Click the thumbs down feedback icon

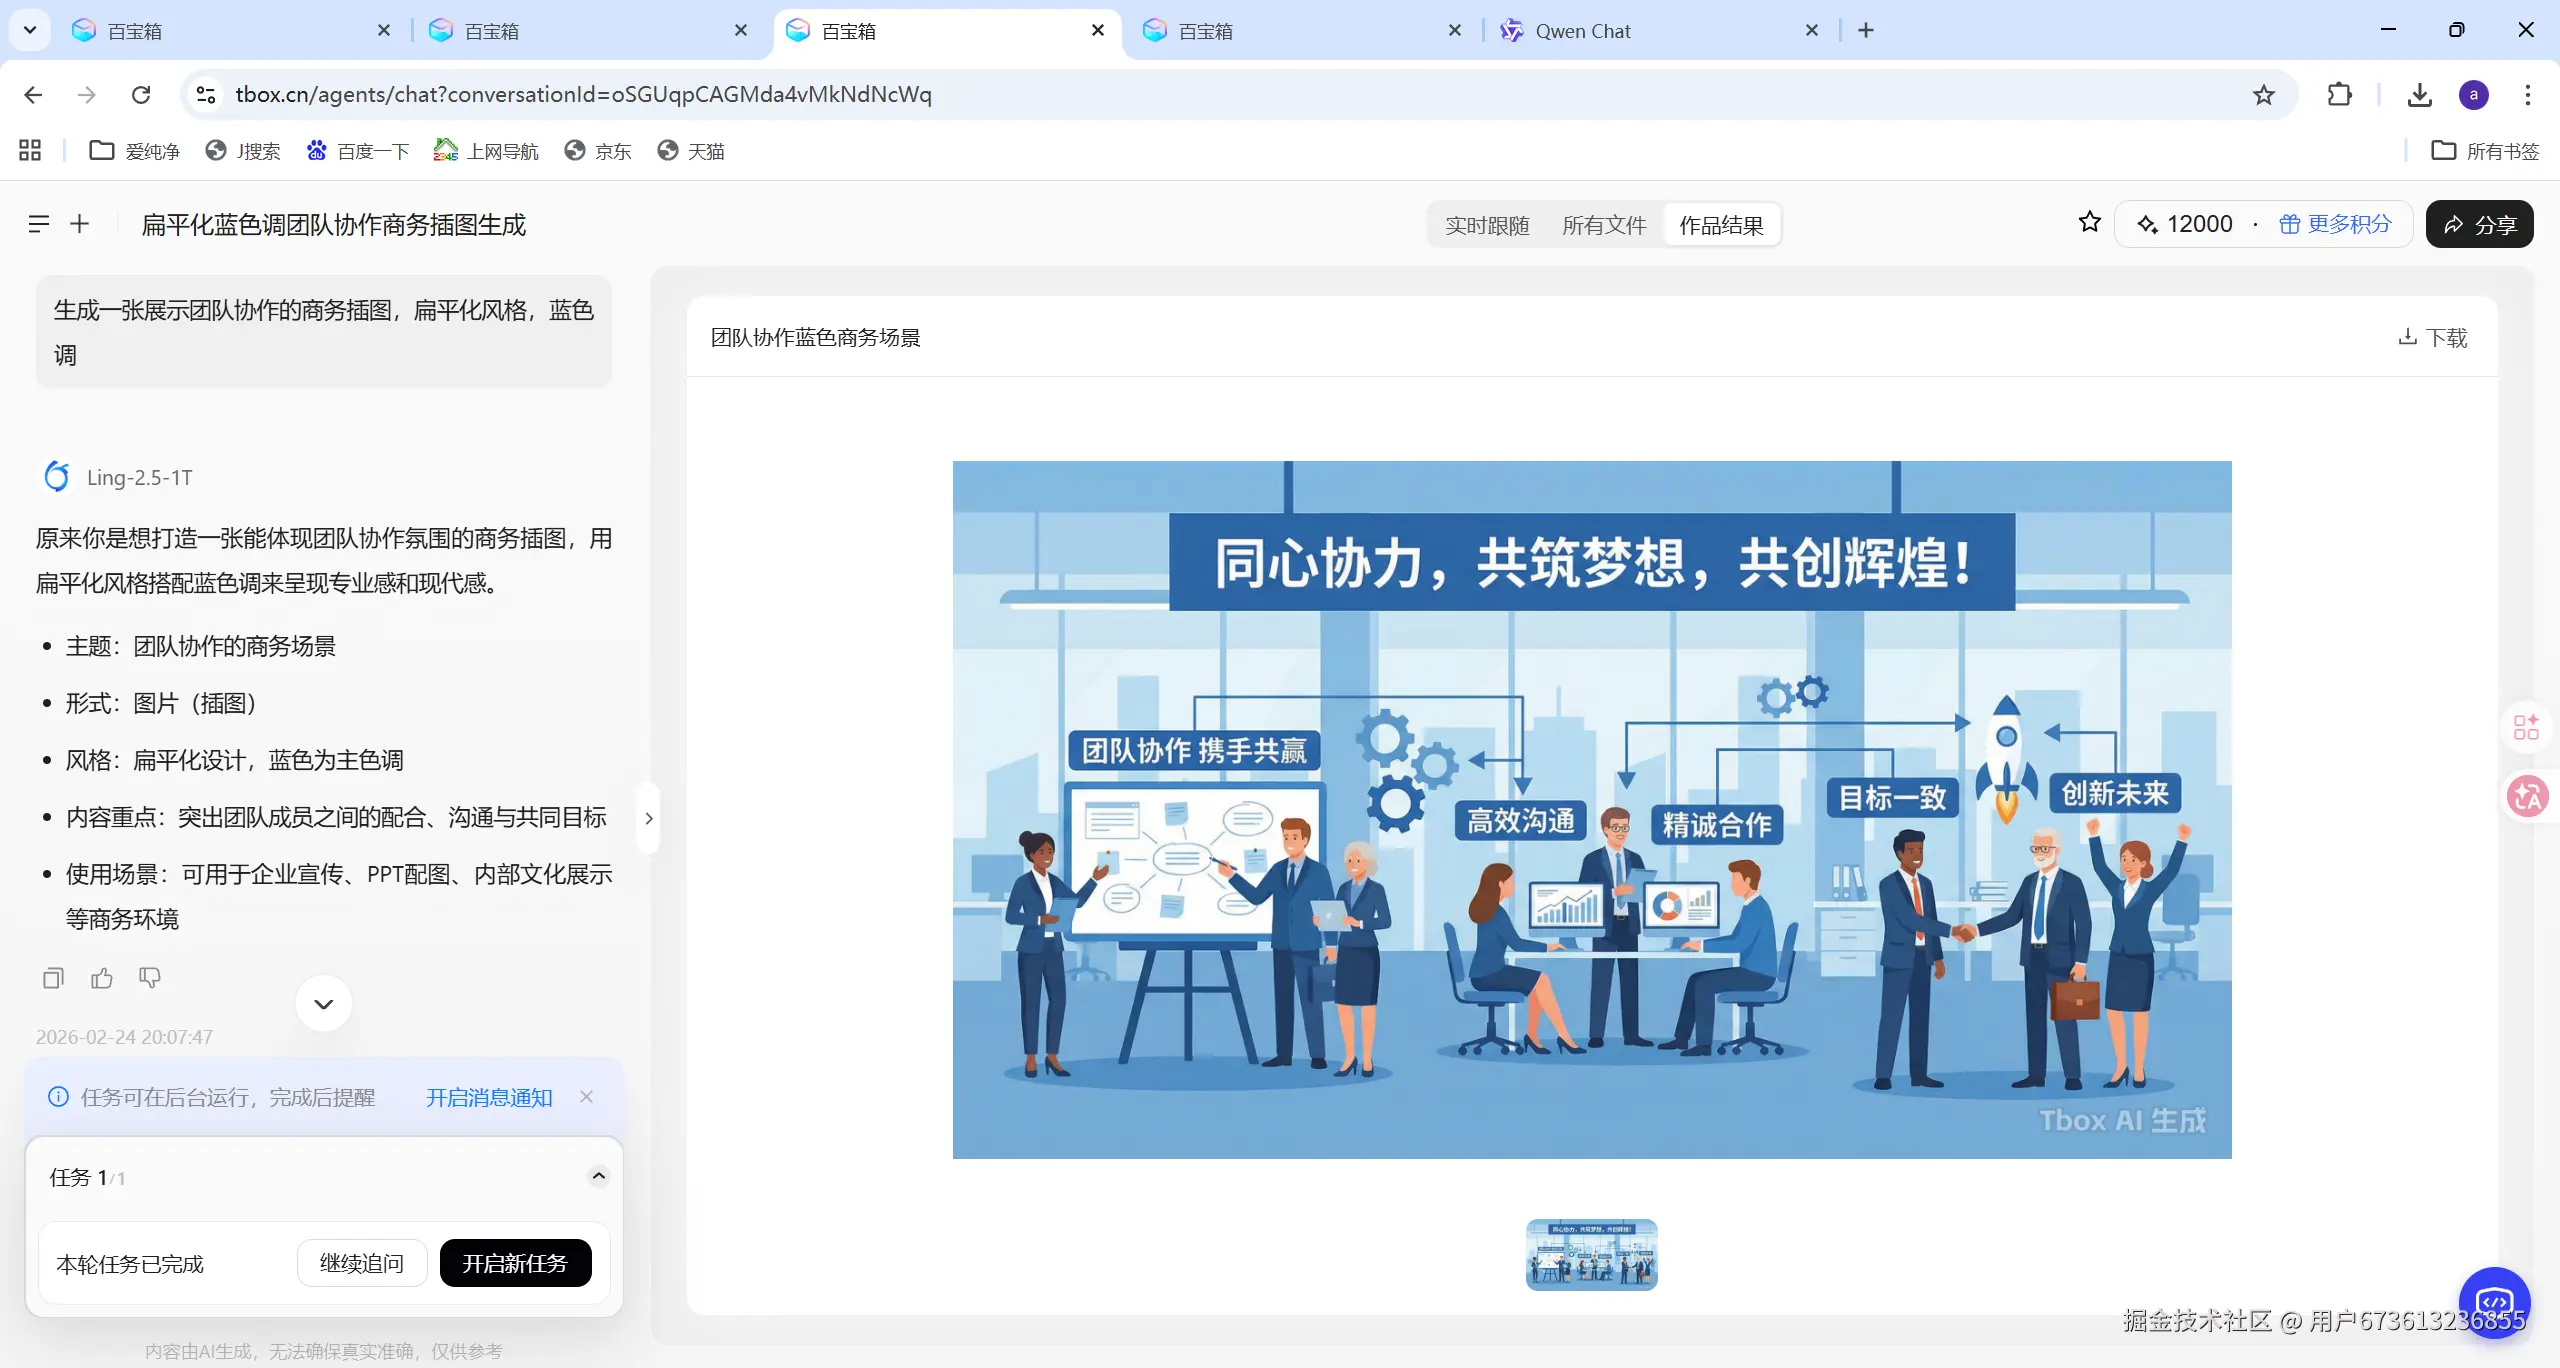pos(150,978)
